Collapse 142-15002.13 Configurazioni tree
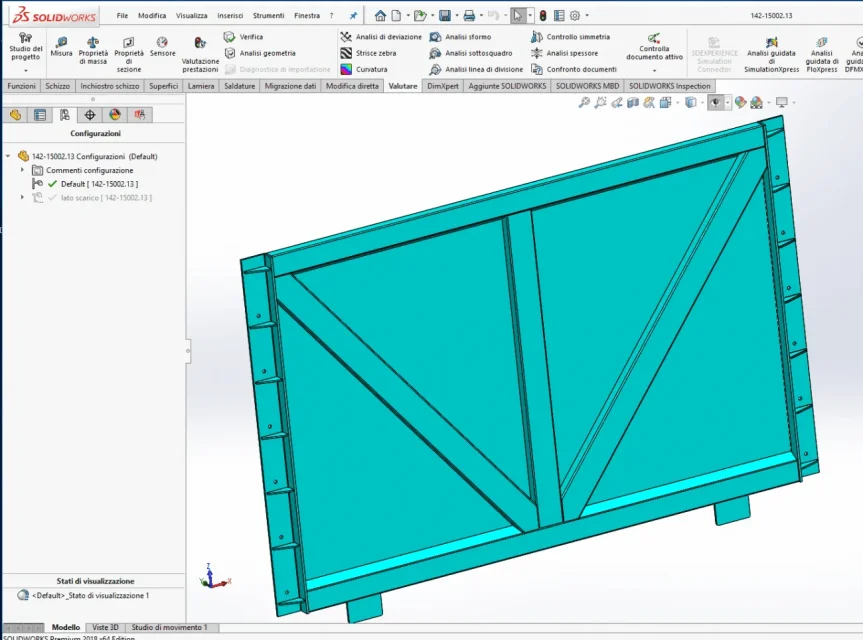 click(x=8, y=156)
